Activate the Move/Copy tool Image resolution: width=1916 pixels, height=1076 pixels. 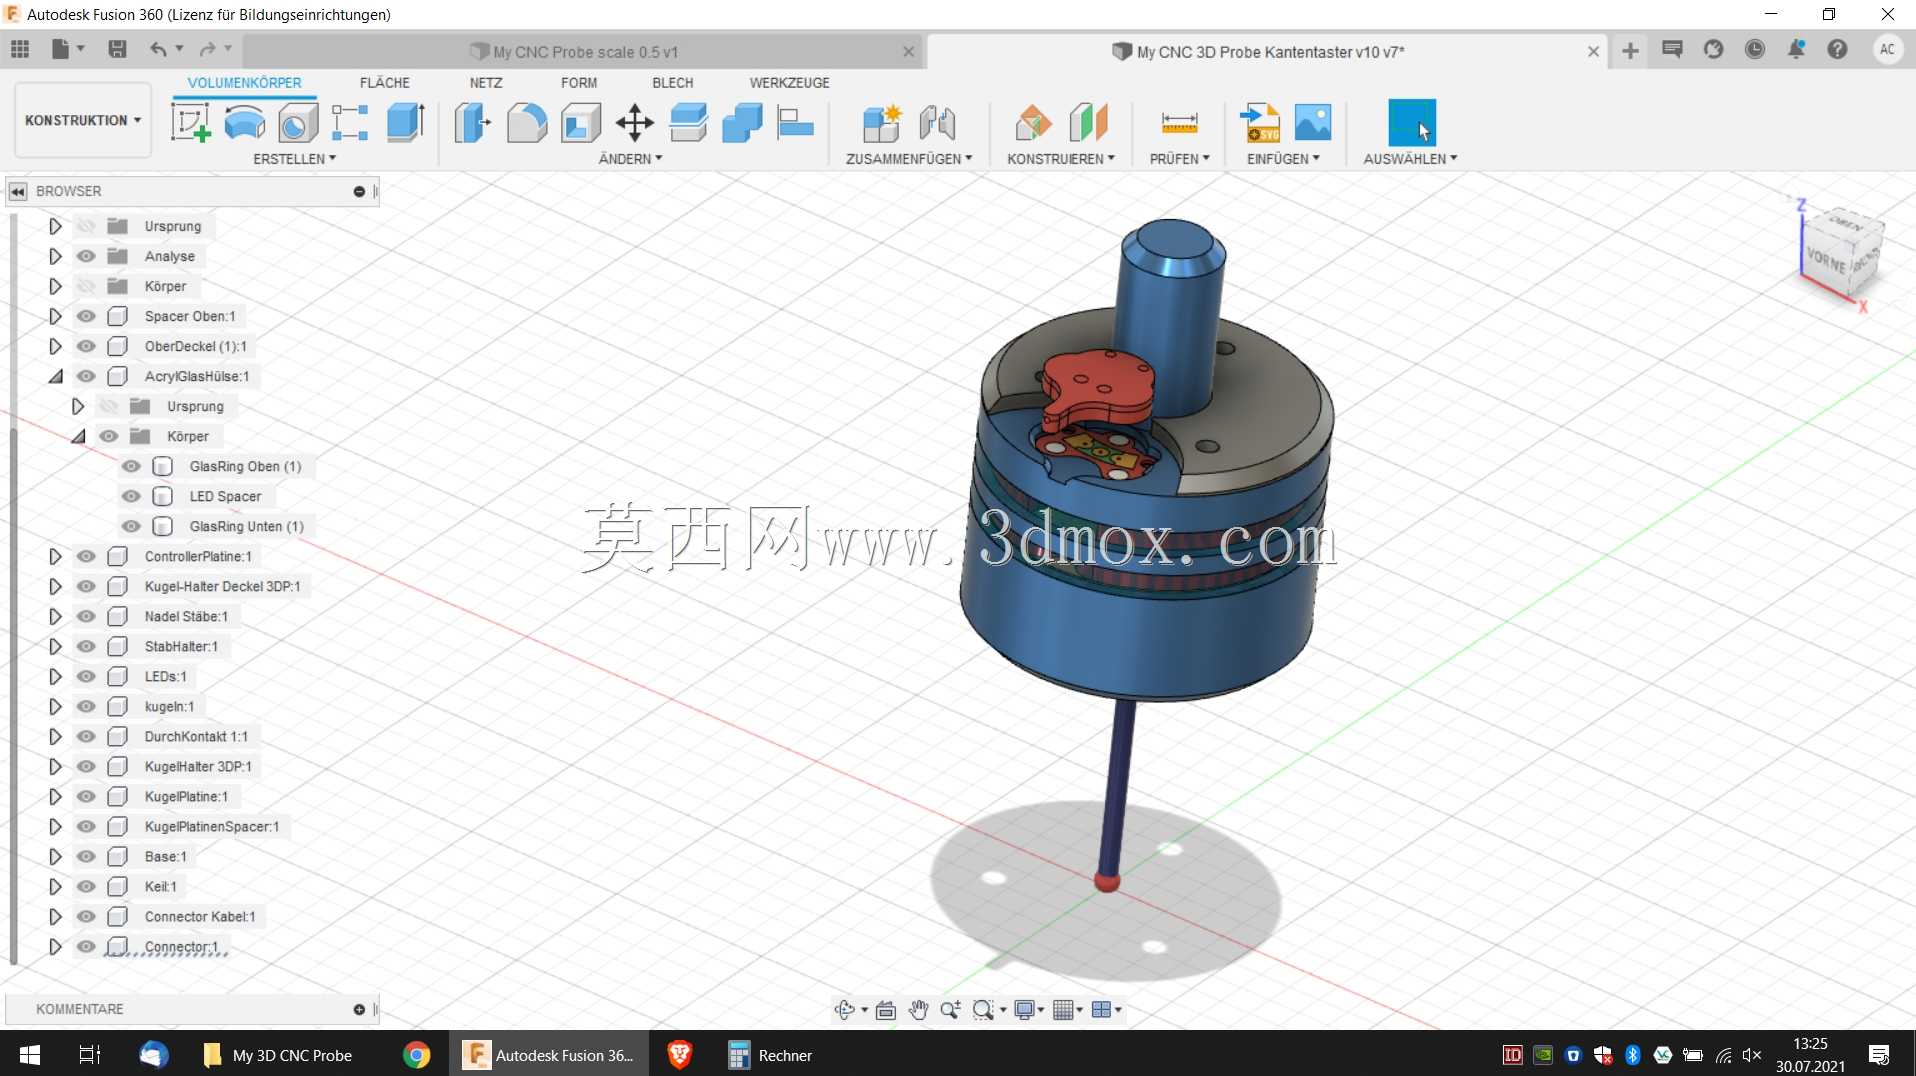[x=634, y=123]
